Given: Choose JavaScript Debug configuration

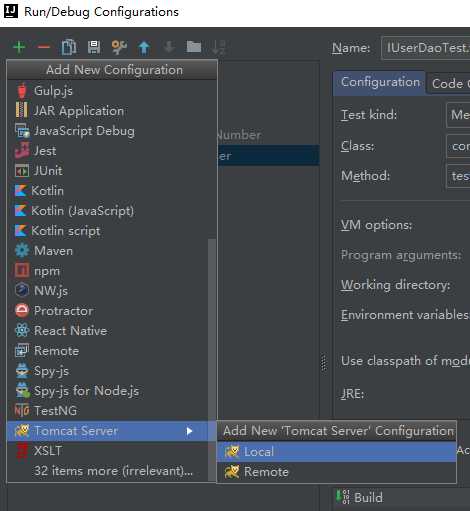Looking at the screenshot, I should tap(112, 131).
